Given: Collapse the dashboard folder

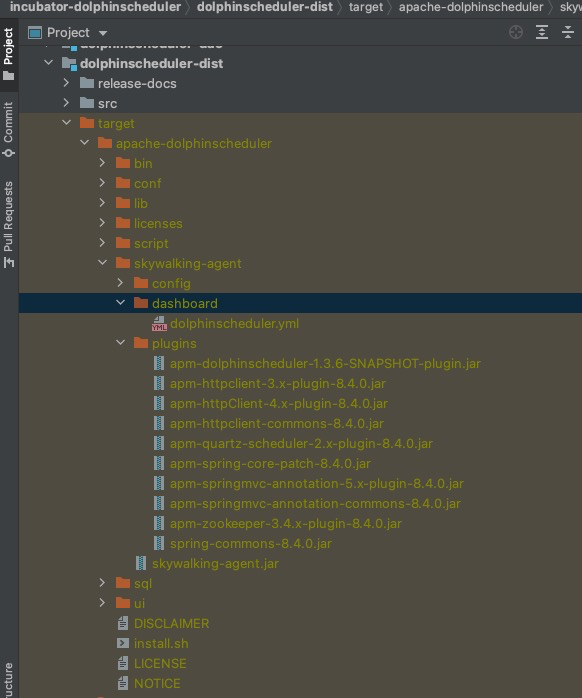Looking at the screenshot, I should (120, 303).
